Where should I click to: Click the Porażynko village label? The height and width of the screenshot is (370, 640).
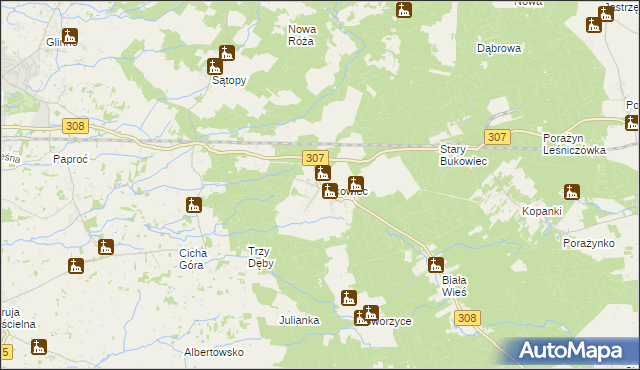pos(589,244)
